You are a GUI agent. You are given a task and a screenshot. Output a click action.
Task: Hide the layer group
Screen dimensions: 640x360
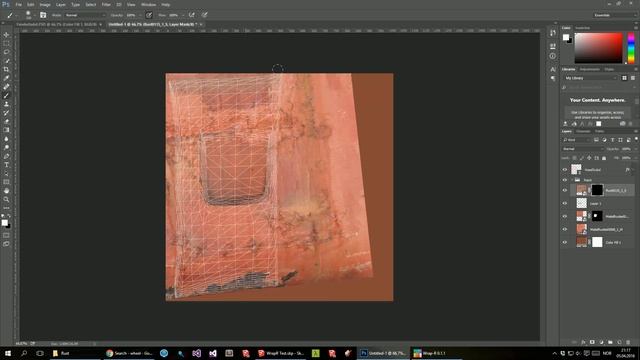565,180
